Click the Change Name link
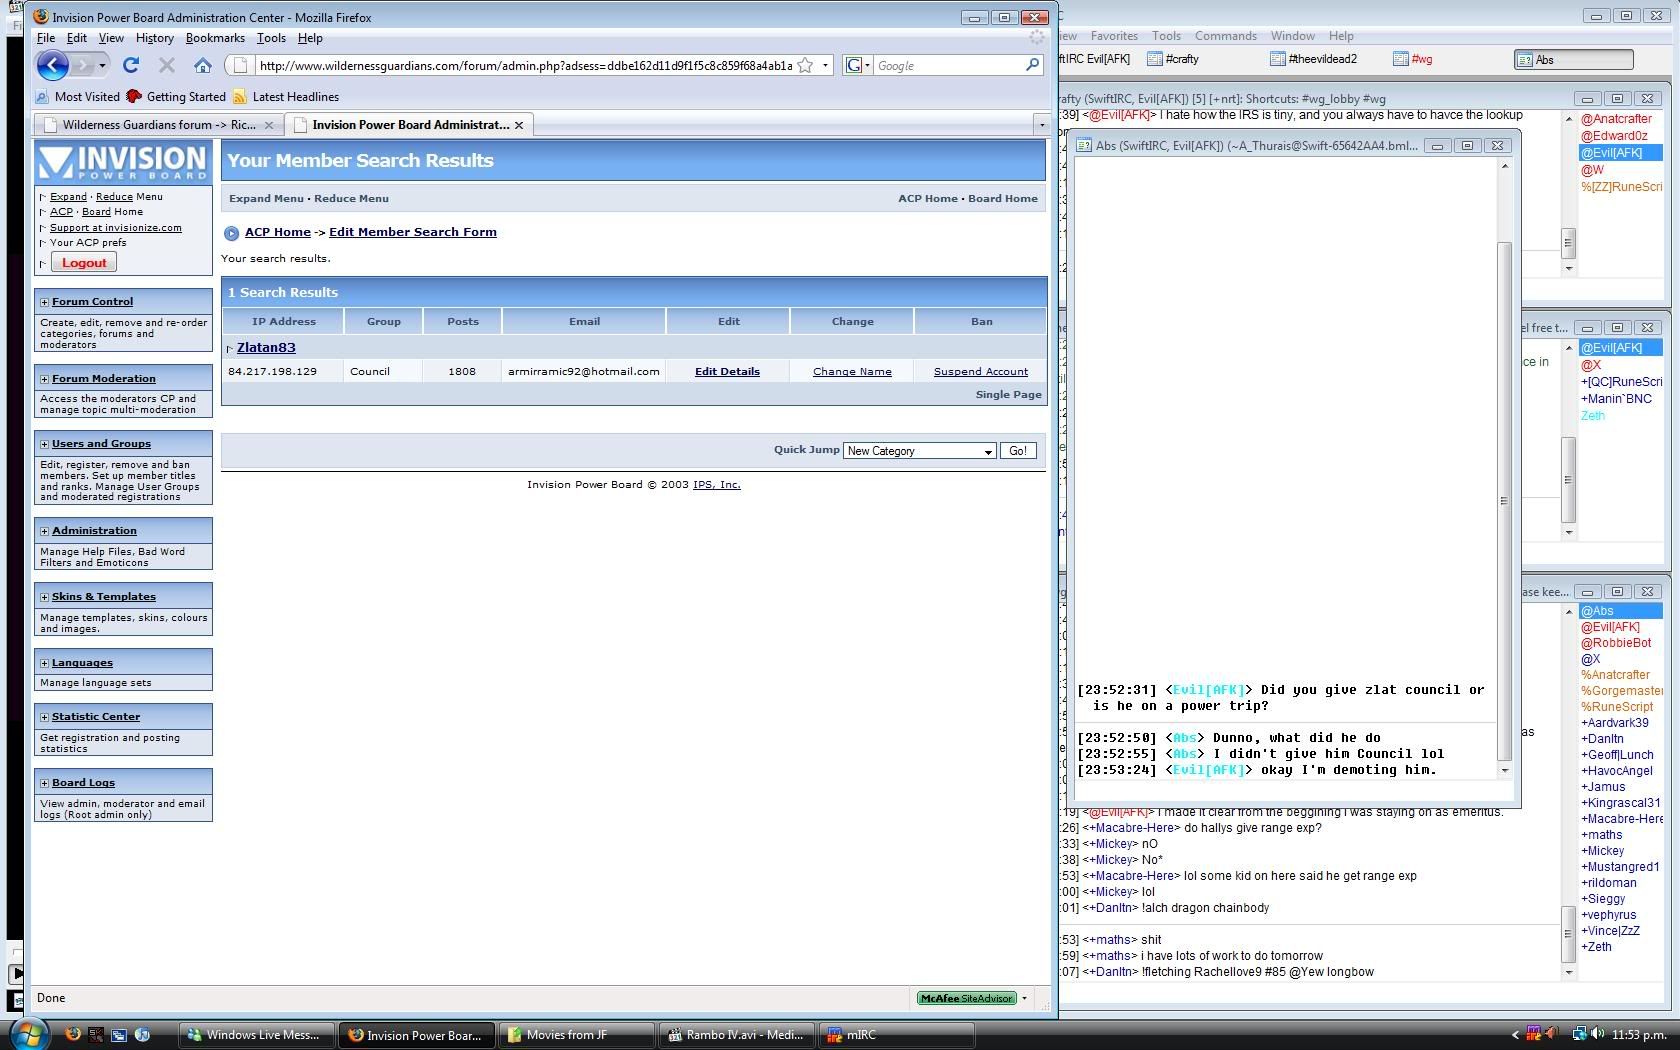The width and height of the screenshot is (1680, 1050). coord(852,372)
